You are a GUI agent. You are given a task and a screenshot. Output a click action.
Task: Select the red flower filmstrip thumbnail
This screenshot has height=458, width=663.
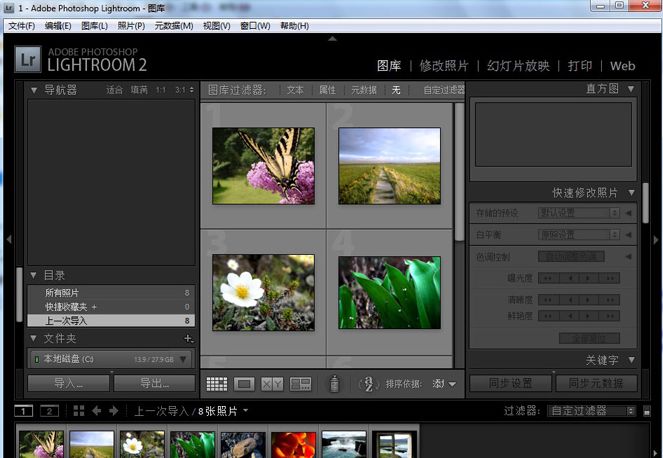(x=293, y=445)
